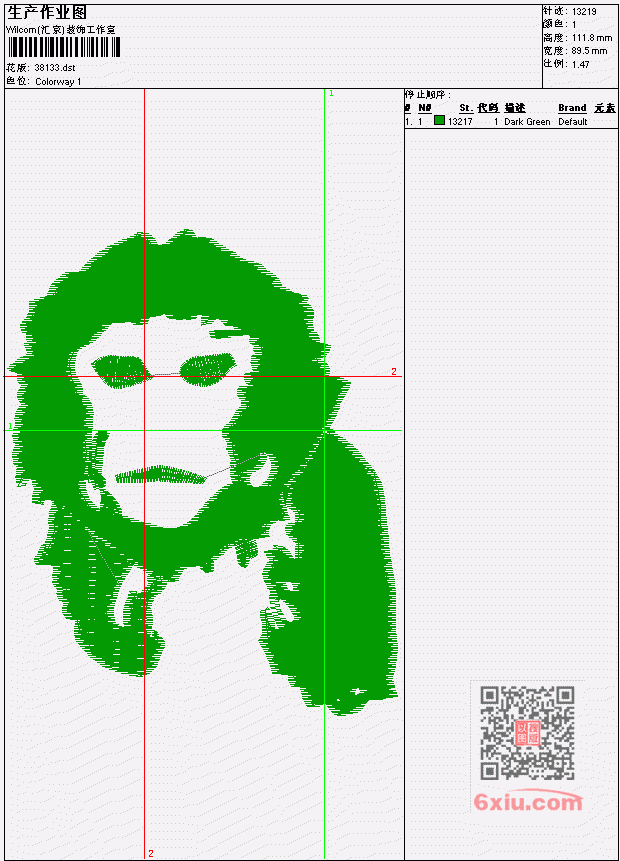
Task: Click the Dark Green description text
Action: [x=527, y=121]
